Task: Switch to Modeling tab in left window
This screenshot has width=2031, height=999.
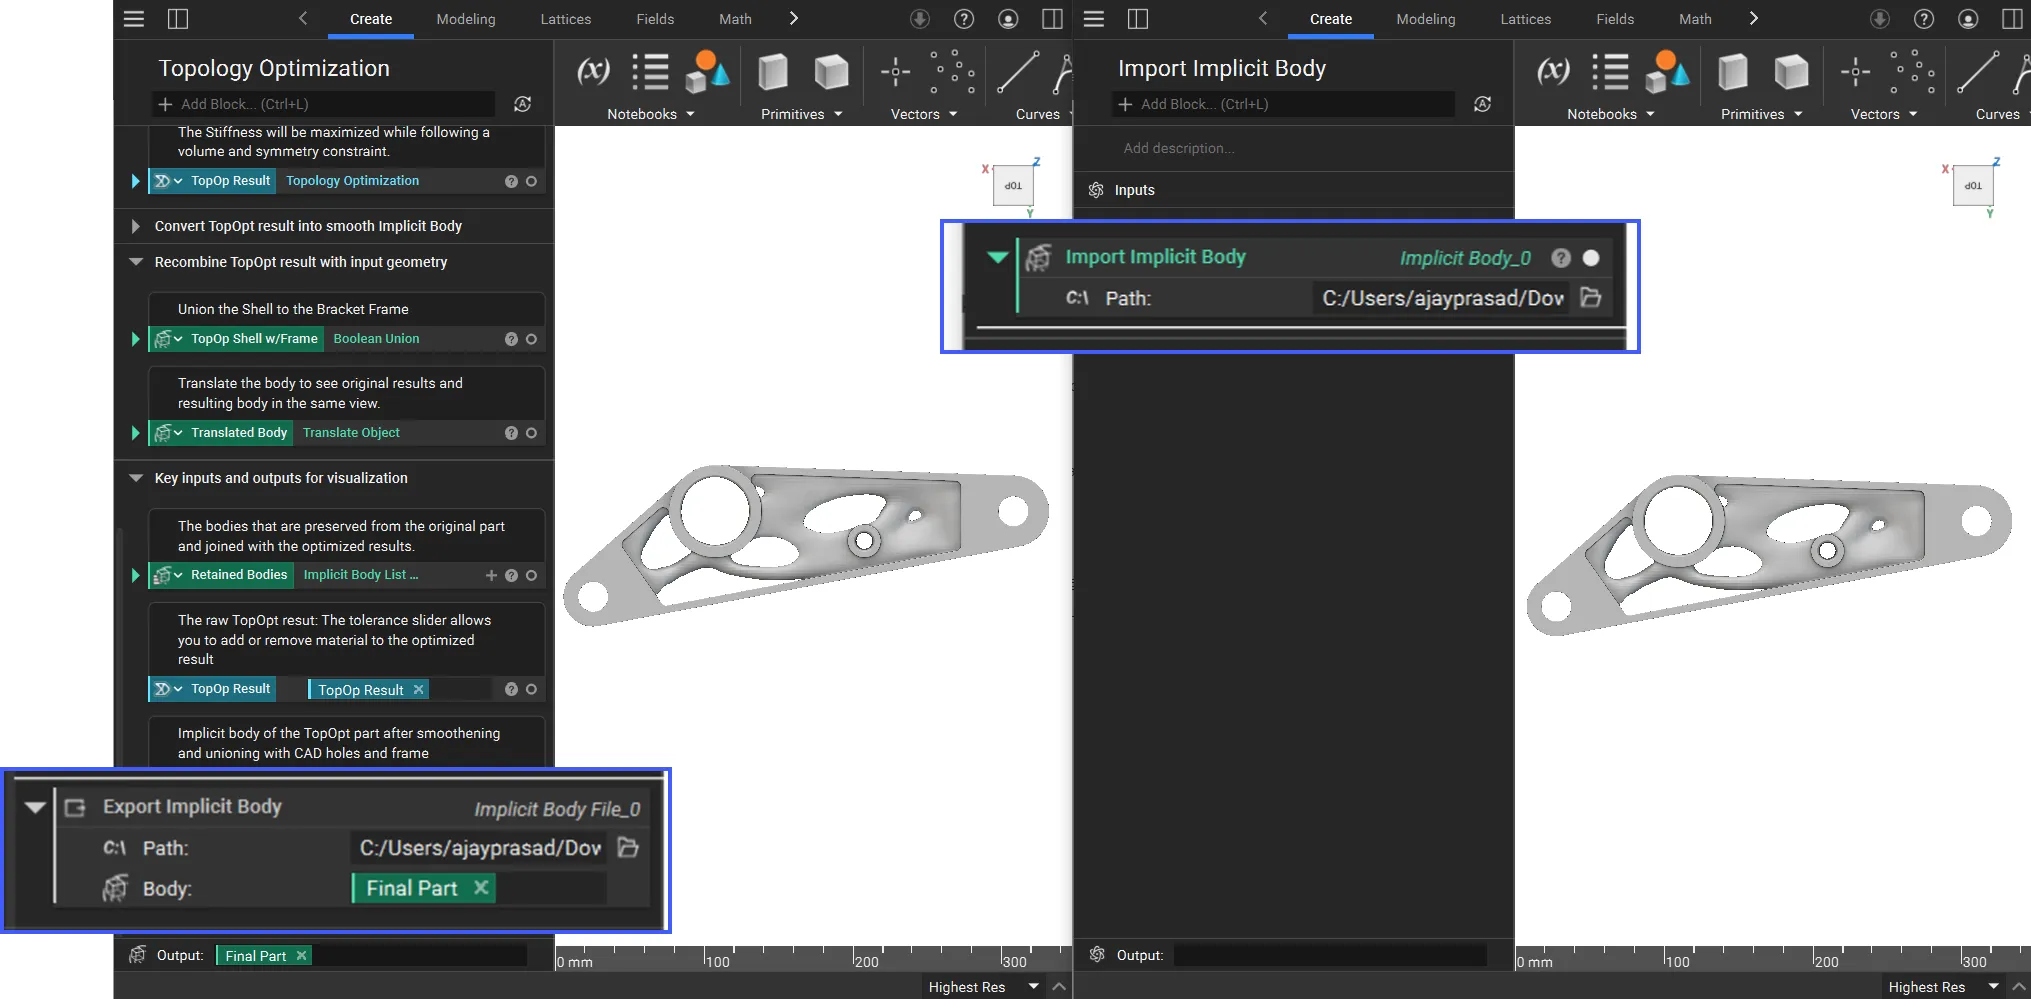Action: (466, 19)
